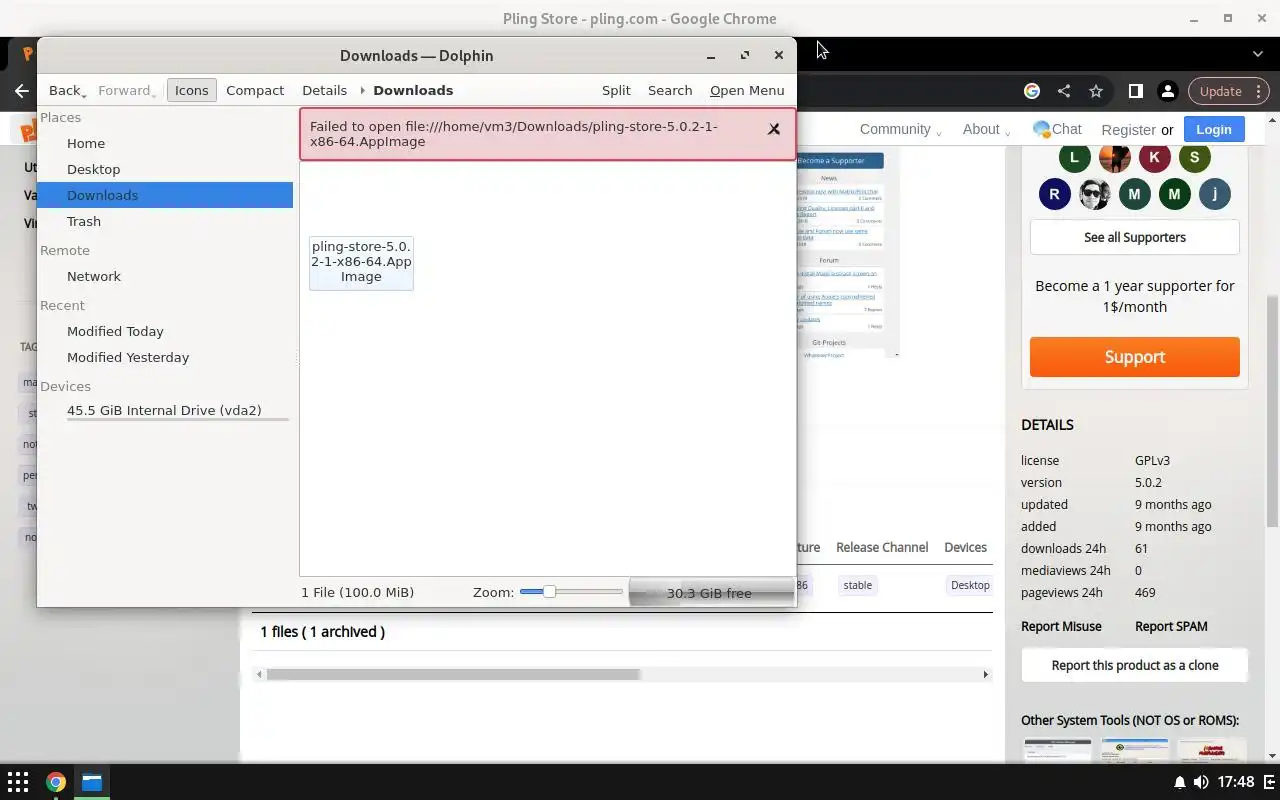Image resolution: width=1280 pixels, height=800 pixels.
Task: Open About dropdown on Pling site
Action: pyautogui.click(x=986, y=129)
